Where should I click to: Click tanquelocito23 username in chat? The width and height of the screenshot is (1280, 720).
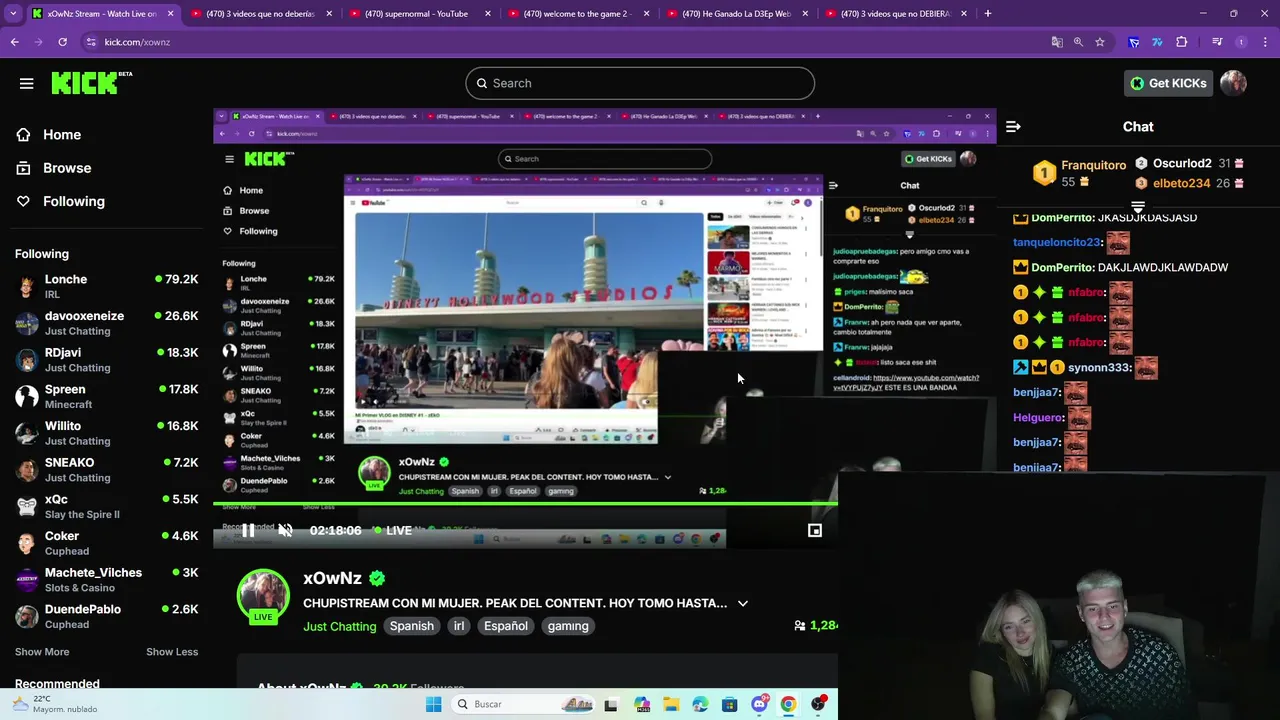pyautogui.click(x=1057, y=243)
